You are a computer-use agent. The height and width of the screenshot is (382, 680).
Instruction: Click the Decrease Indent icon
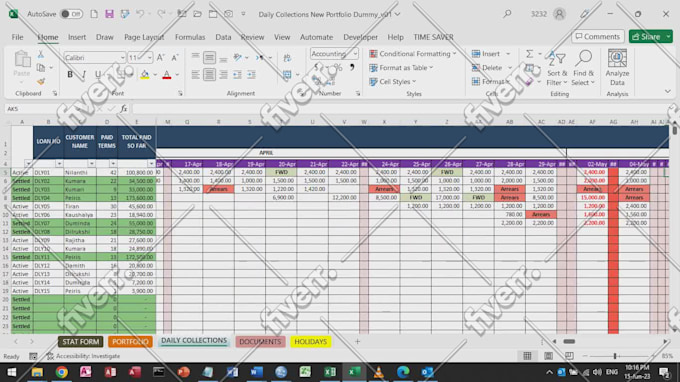[x=237, y=75]
